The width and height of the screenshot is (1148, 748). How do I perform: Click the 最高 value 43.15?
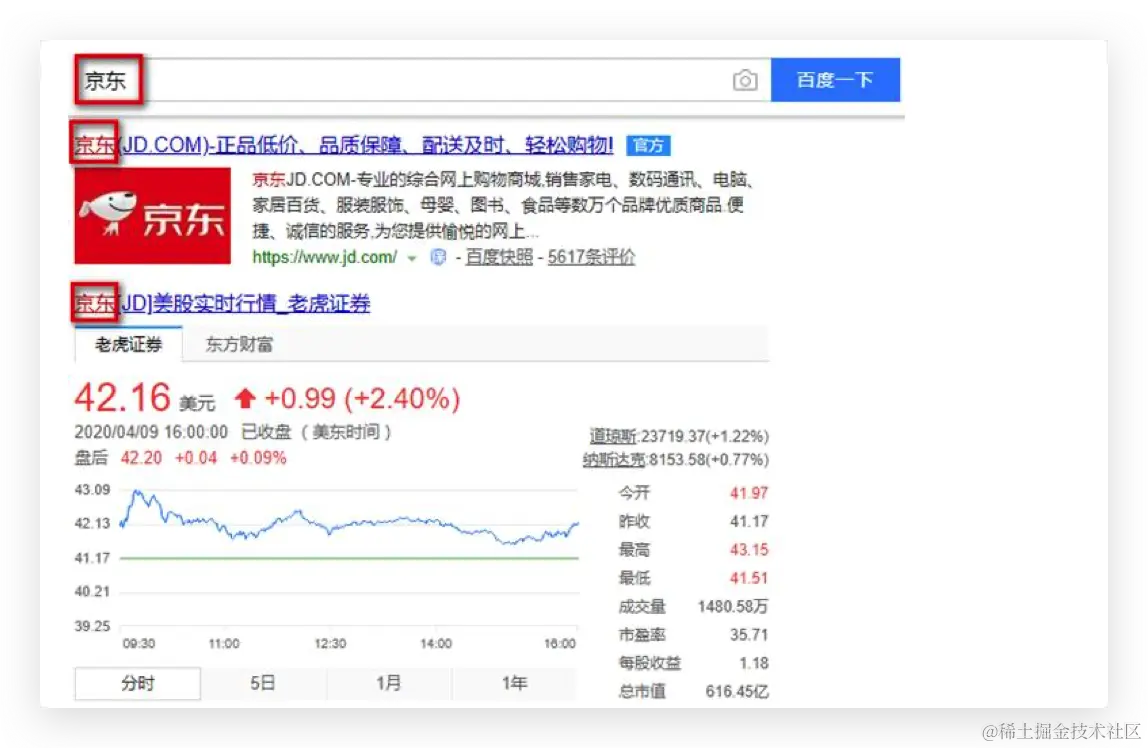(749, 550)
